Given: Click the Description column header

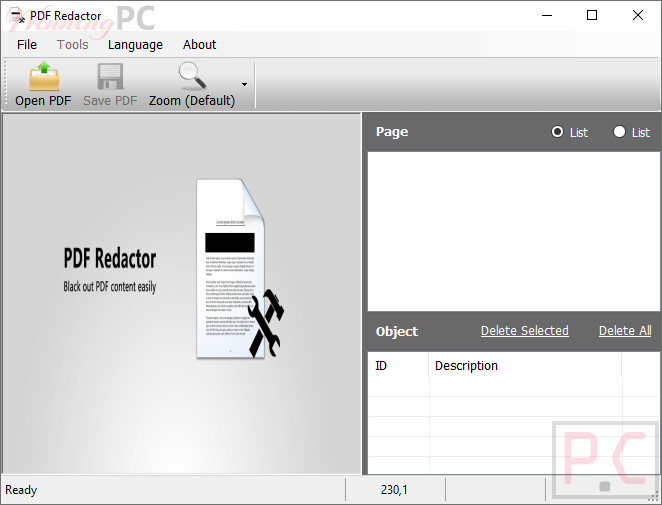Looking at the screenshot, I should (x=525, y=366).
